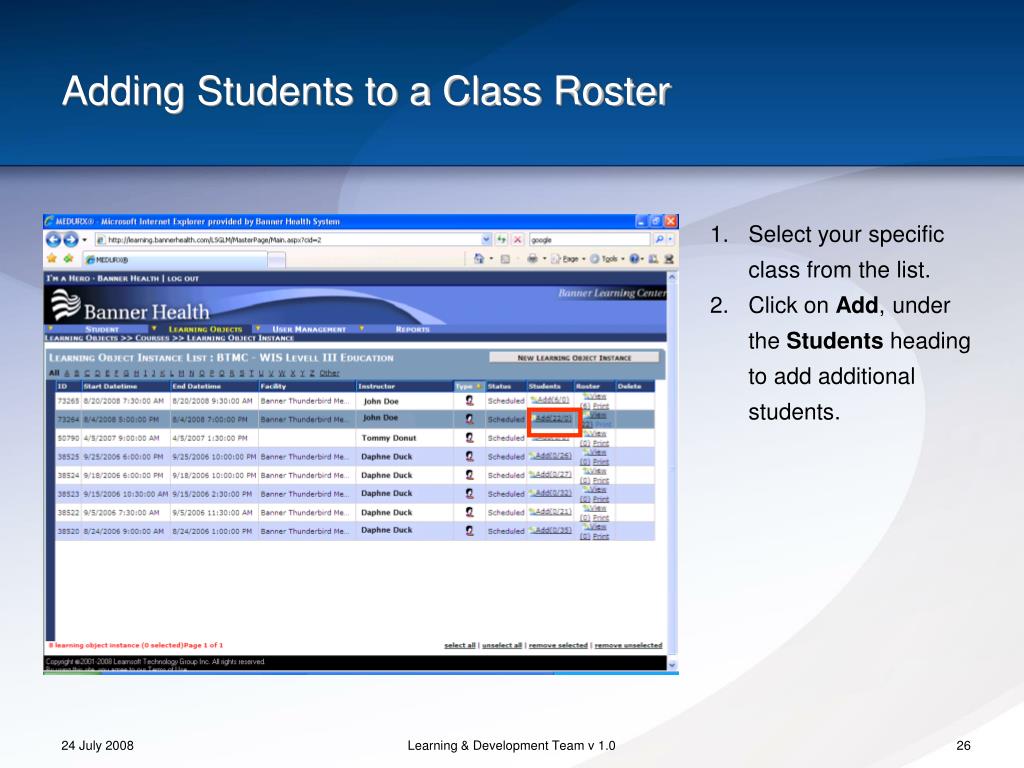Click Courses in the breadcrumb trail
This screenshot has height=768, width=1024.
[x=152, y=338]
